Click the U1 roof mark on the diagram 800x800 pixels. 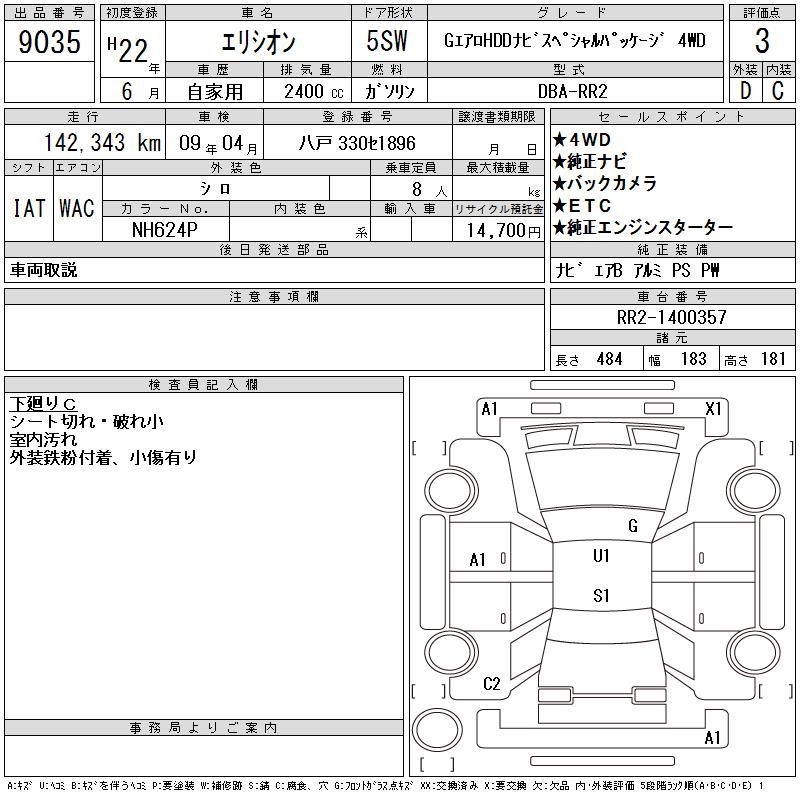[602, 556]
